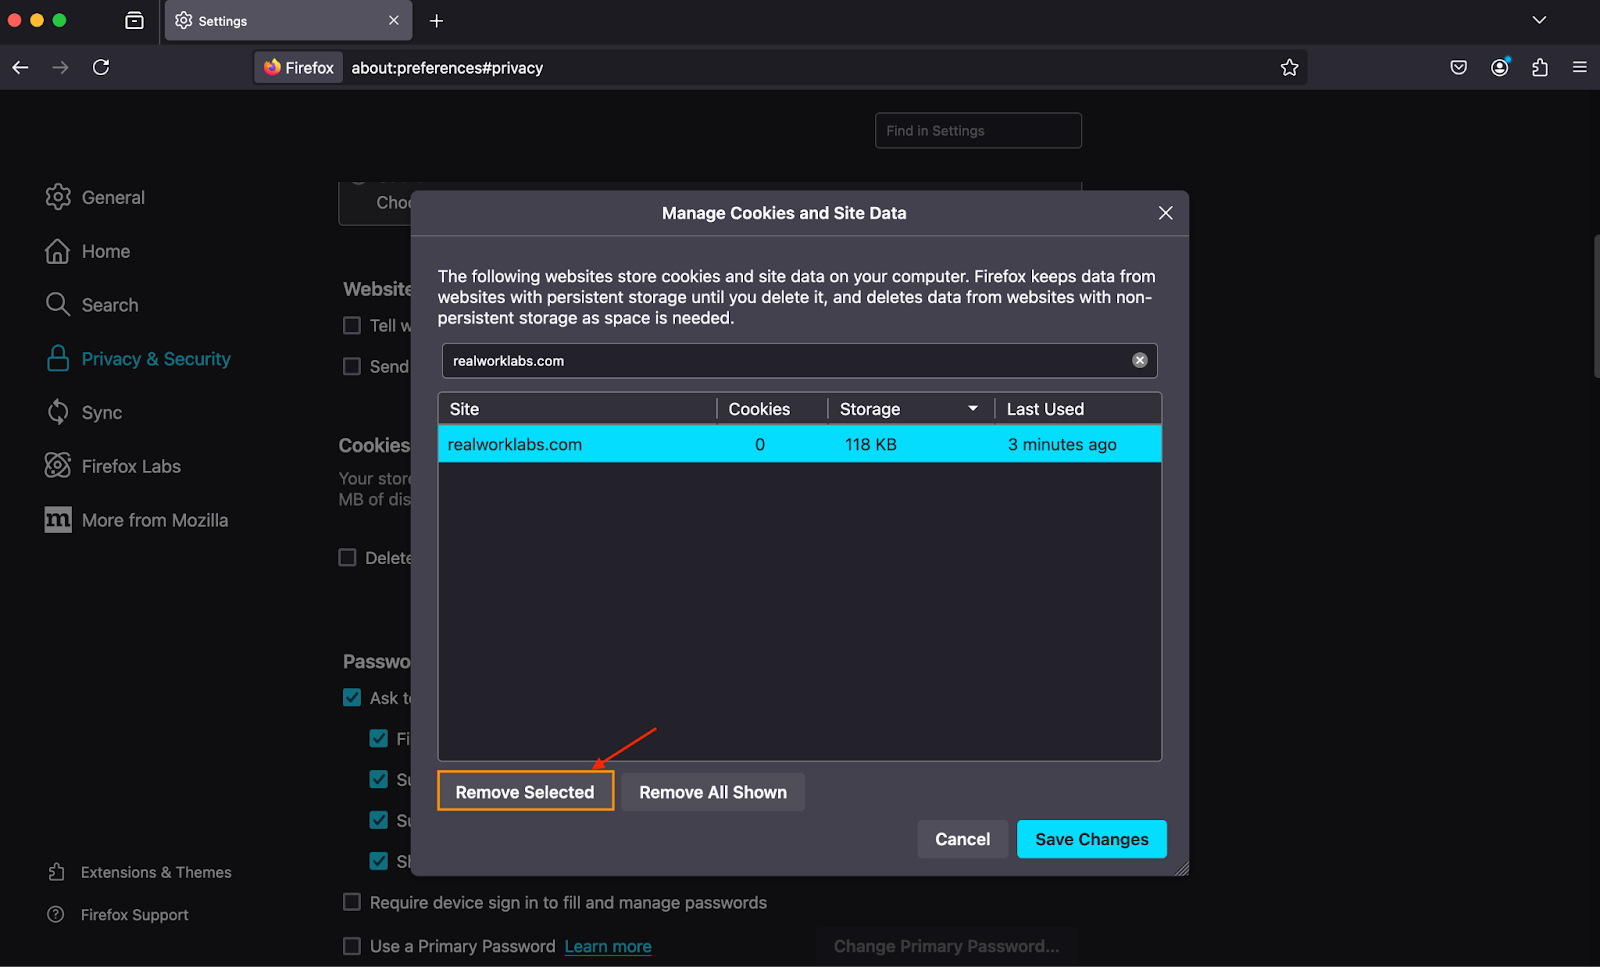Toggle Require device sign in checkbox
The image size is (1600, 967).
[x=352, y=902]
